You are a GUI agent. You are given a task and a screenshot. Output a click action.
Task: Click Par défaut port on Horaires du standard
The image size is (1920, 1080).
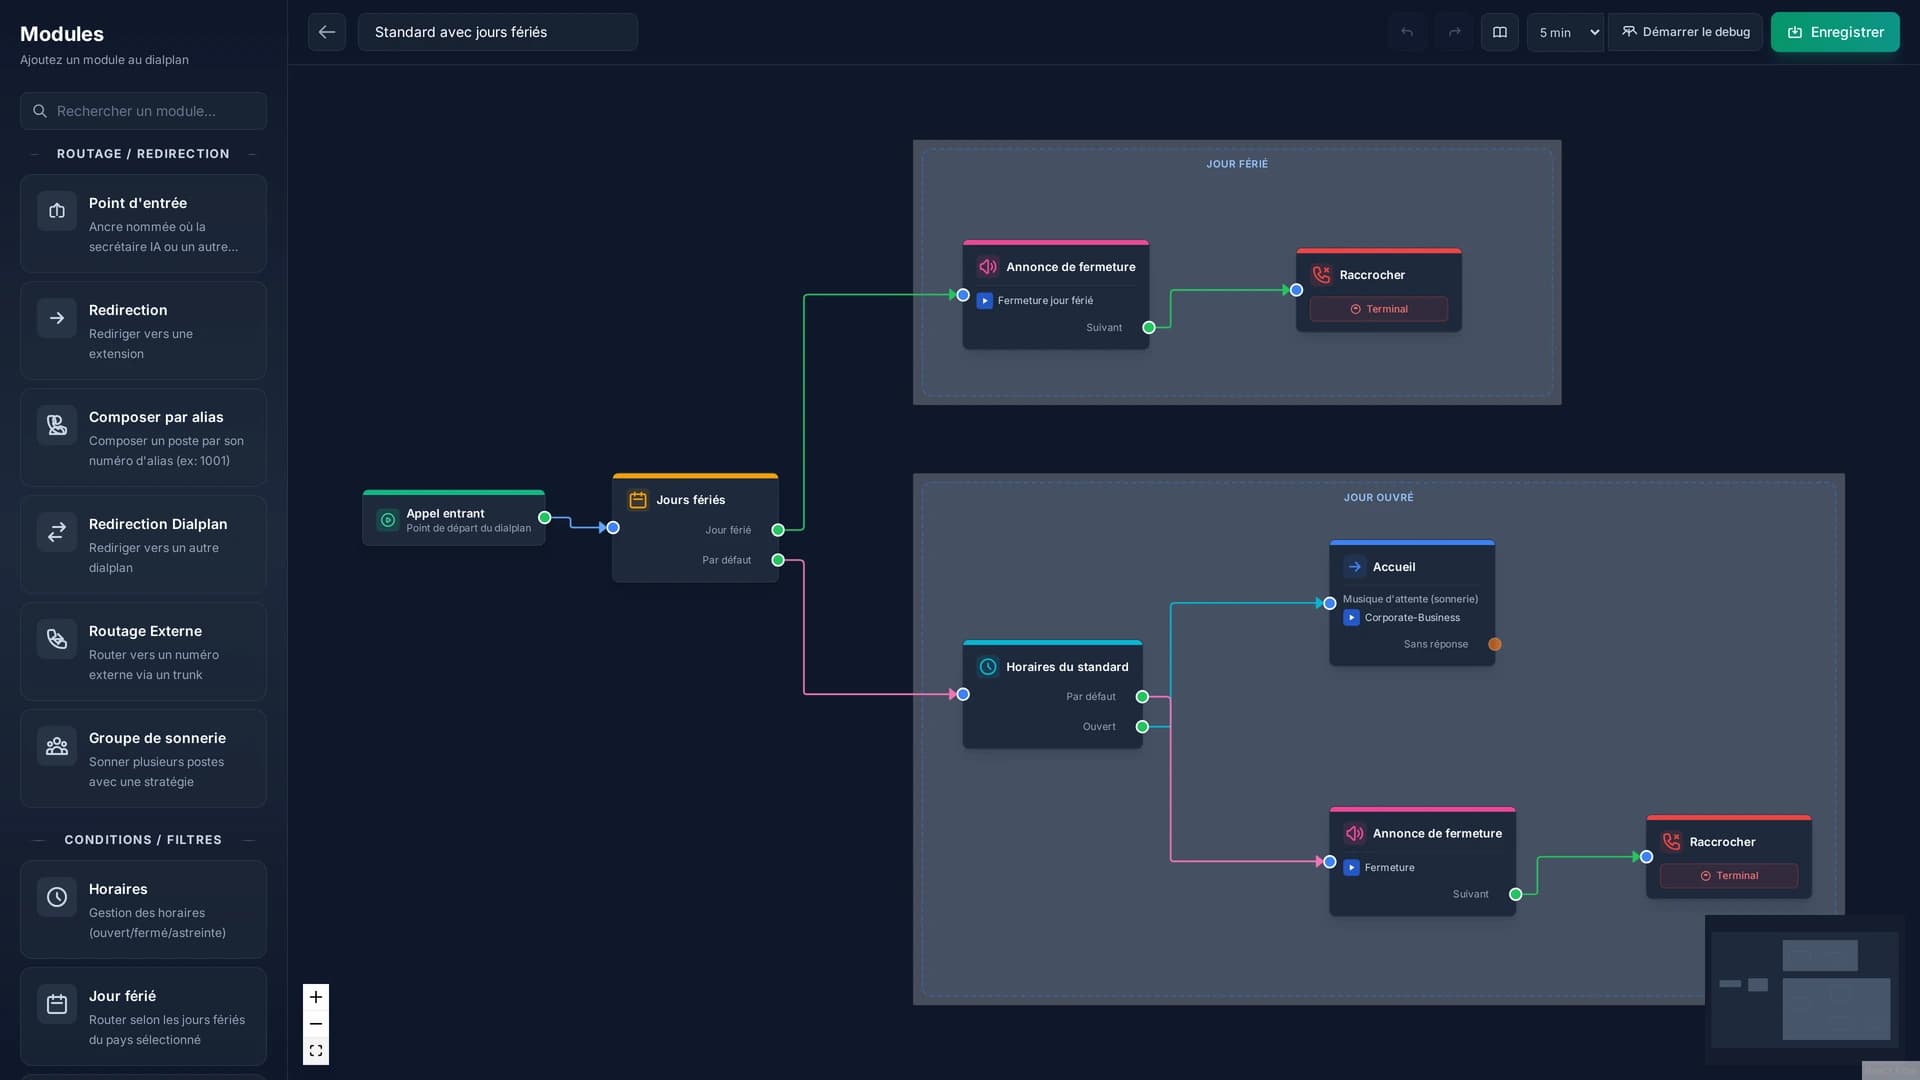pyautogui.click(x=1142, y=697)
